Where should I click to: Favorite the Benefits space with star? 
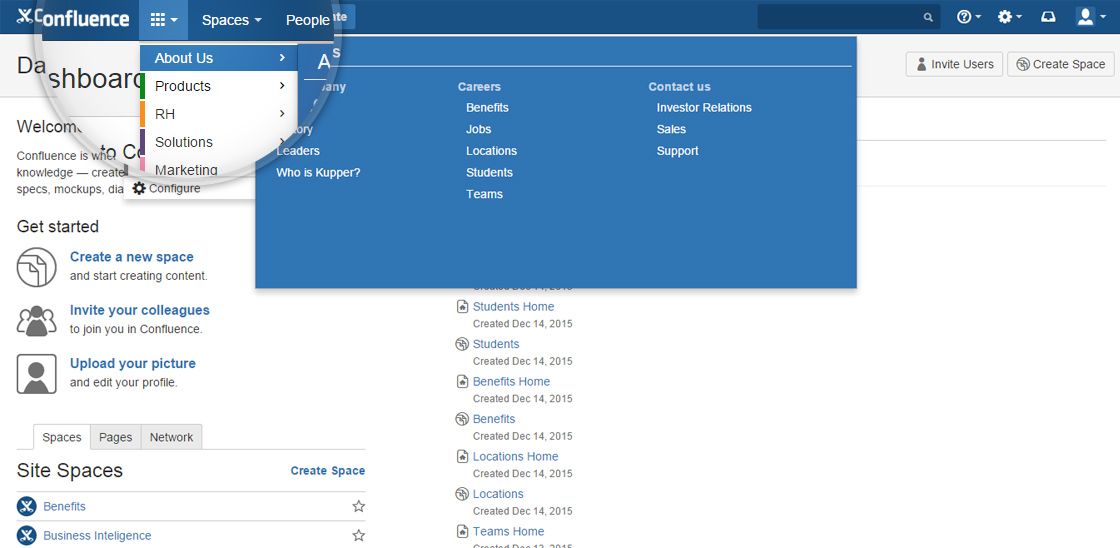click(x=359, y=507)
